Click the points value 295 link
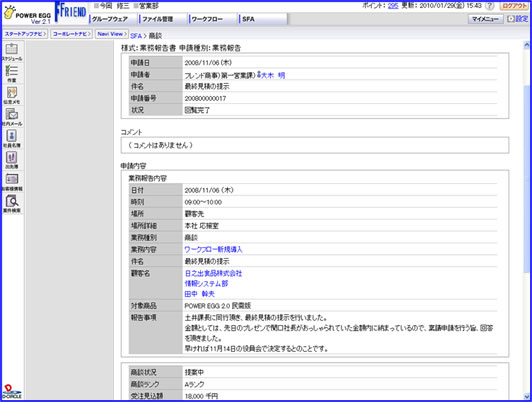The image size is (532, 402). 393,6
